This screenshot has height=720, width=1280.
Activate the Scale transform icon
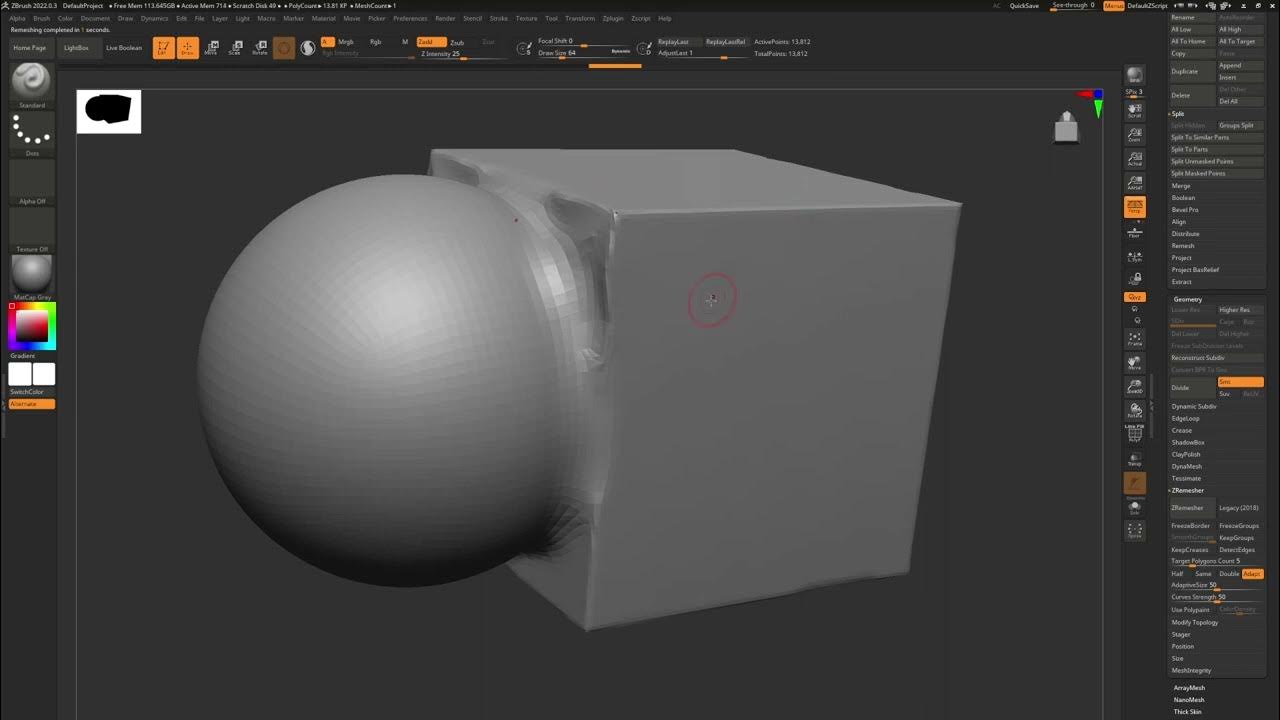click(x=235, y=48)
